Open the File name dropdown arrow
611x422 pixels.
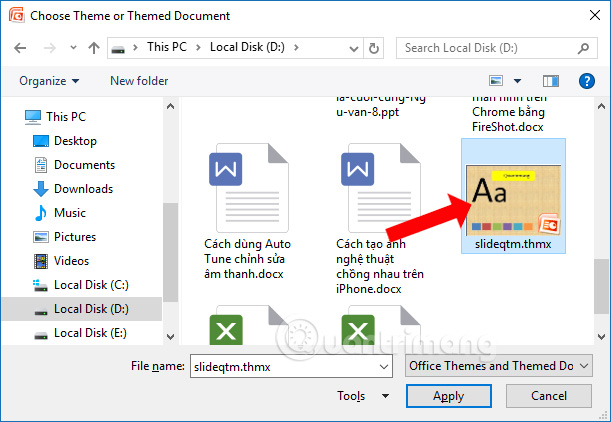(384, 367)
